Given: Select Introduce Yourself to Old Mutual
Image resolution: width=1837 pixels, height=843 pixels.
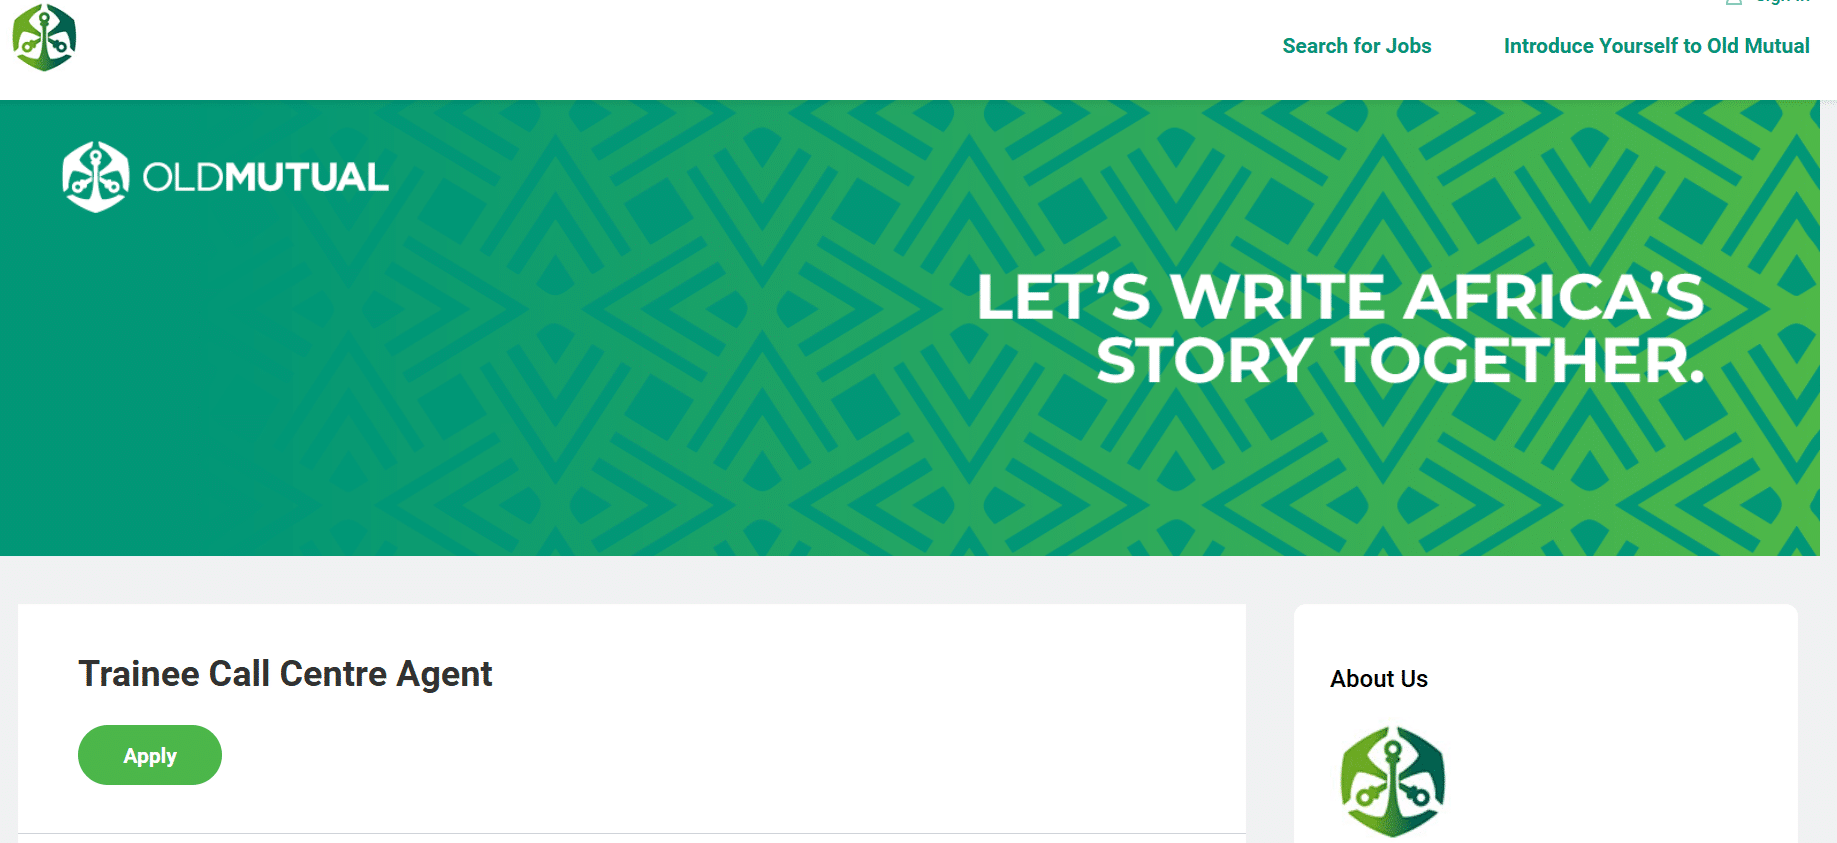Looking at the screenshot, I should point(1656,46).
